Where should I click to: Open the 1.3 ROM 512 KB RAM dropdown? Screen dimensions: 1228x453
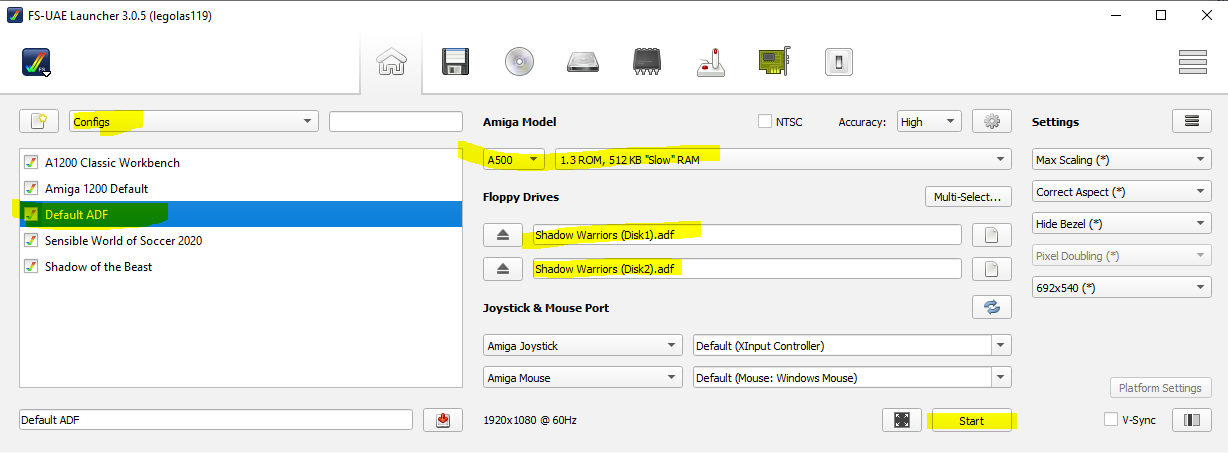click(x=783, y=159)
